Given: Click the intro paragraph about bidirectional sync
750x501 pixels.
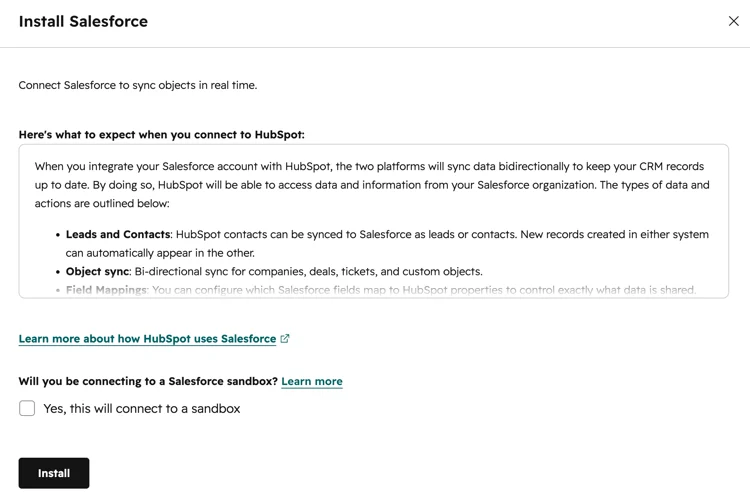Looking at the screenshot, I should (x=372, y=185).
